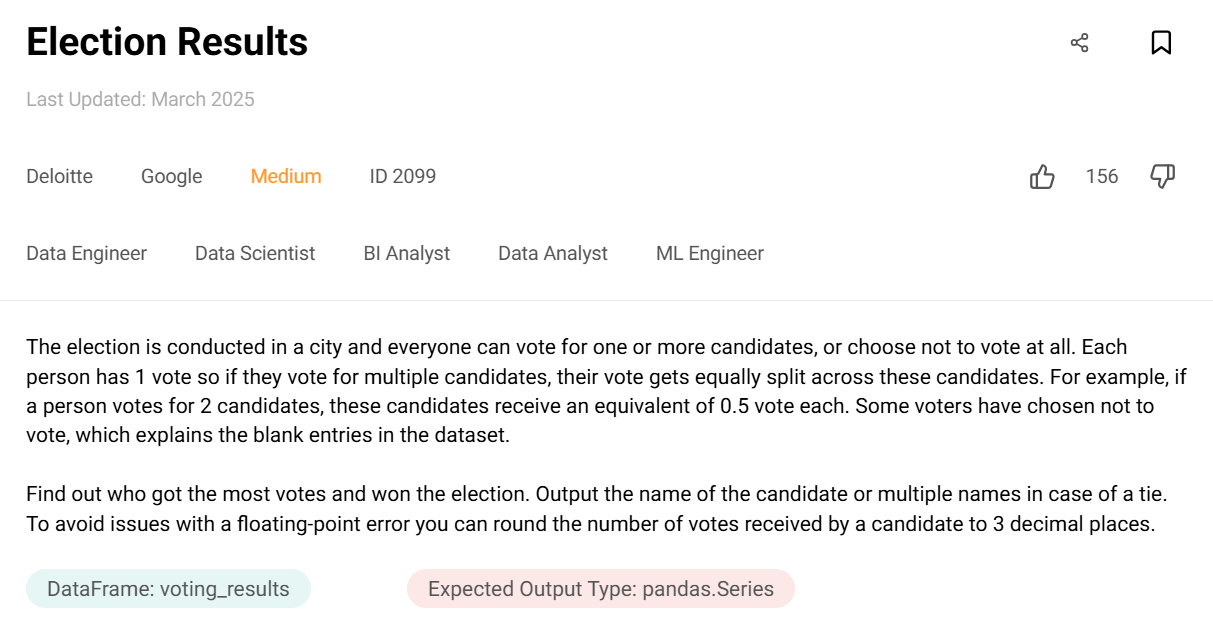1213x619 pixels.
Task: Open the Deloitte company tag
Action: click(59, 177)
